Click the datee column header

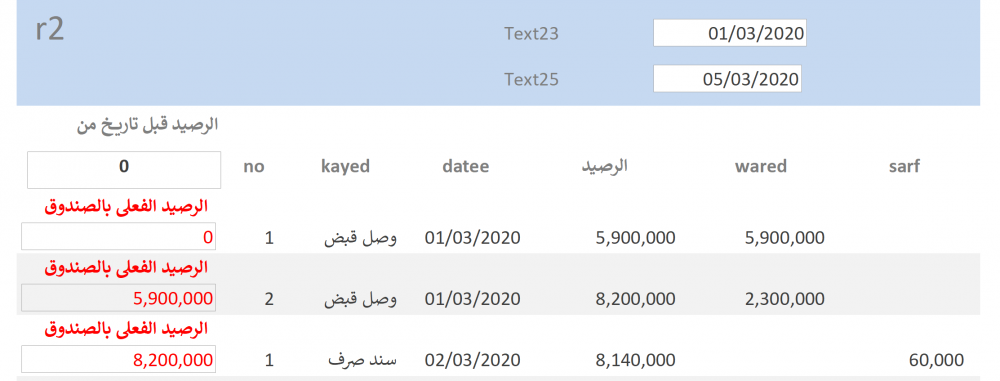pos(466,167)
